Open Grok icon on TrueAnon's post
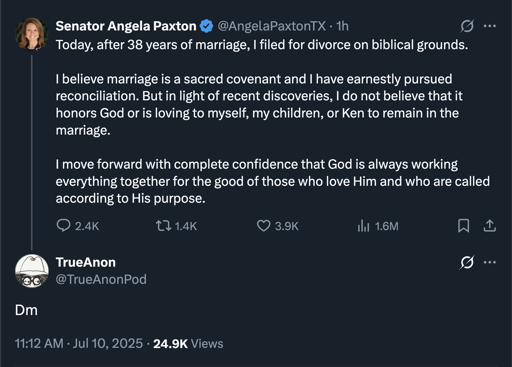This screenshot has width=512, height=367. coord(467,262)
